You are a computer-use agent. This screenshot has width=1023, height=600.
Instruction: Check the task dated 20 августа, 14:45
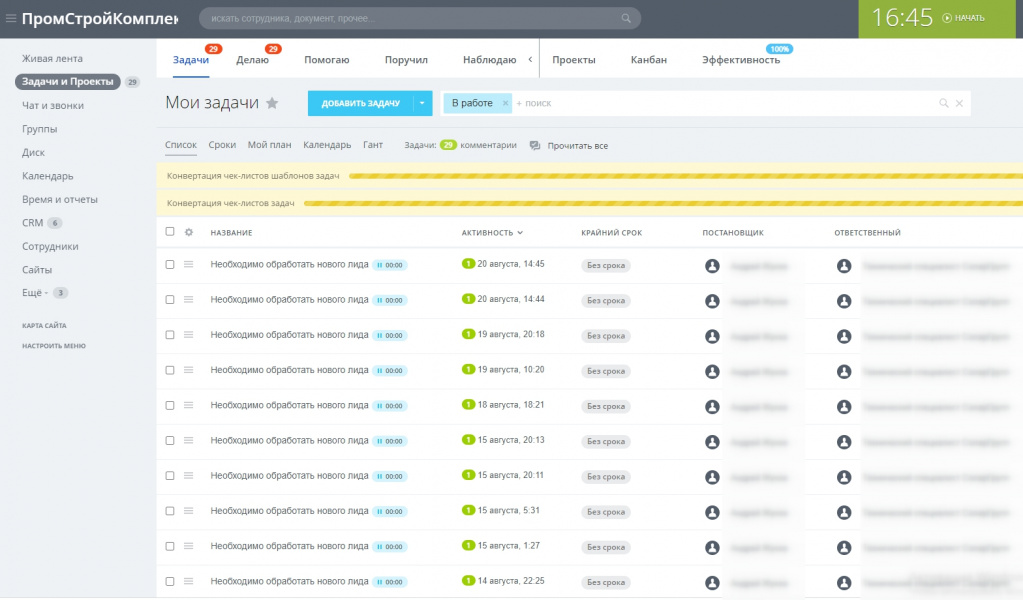(170, 264)
